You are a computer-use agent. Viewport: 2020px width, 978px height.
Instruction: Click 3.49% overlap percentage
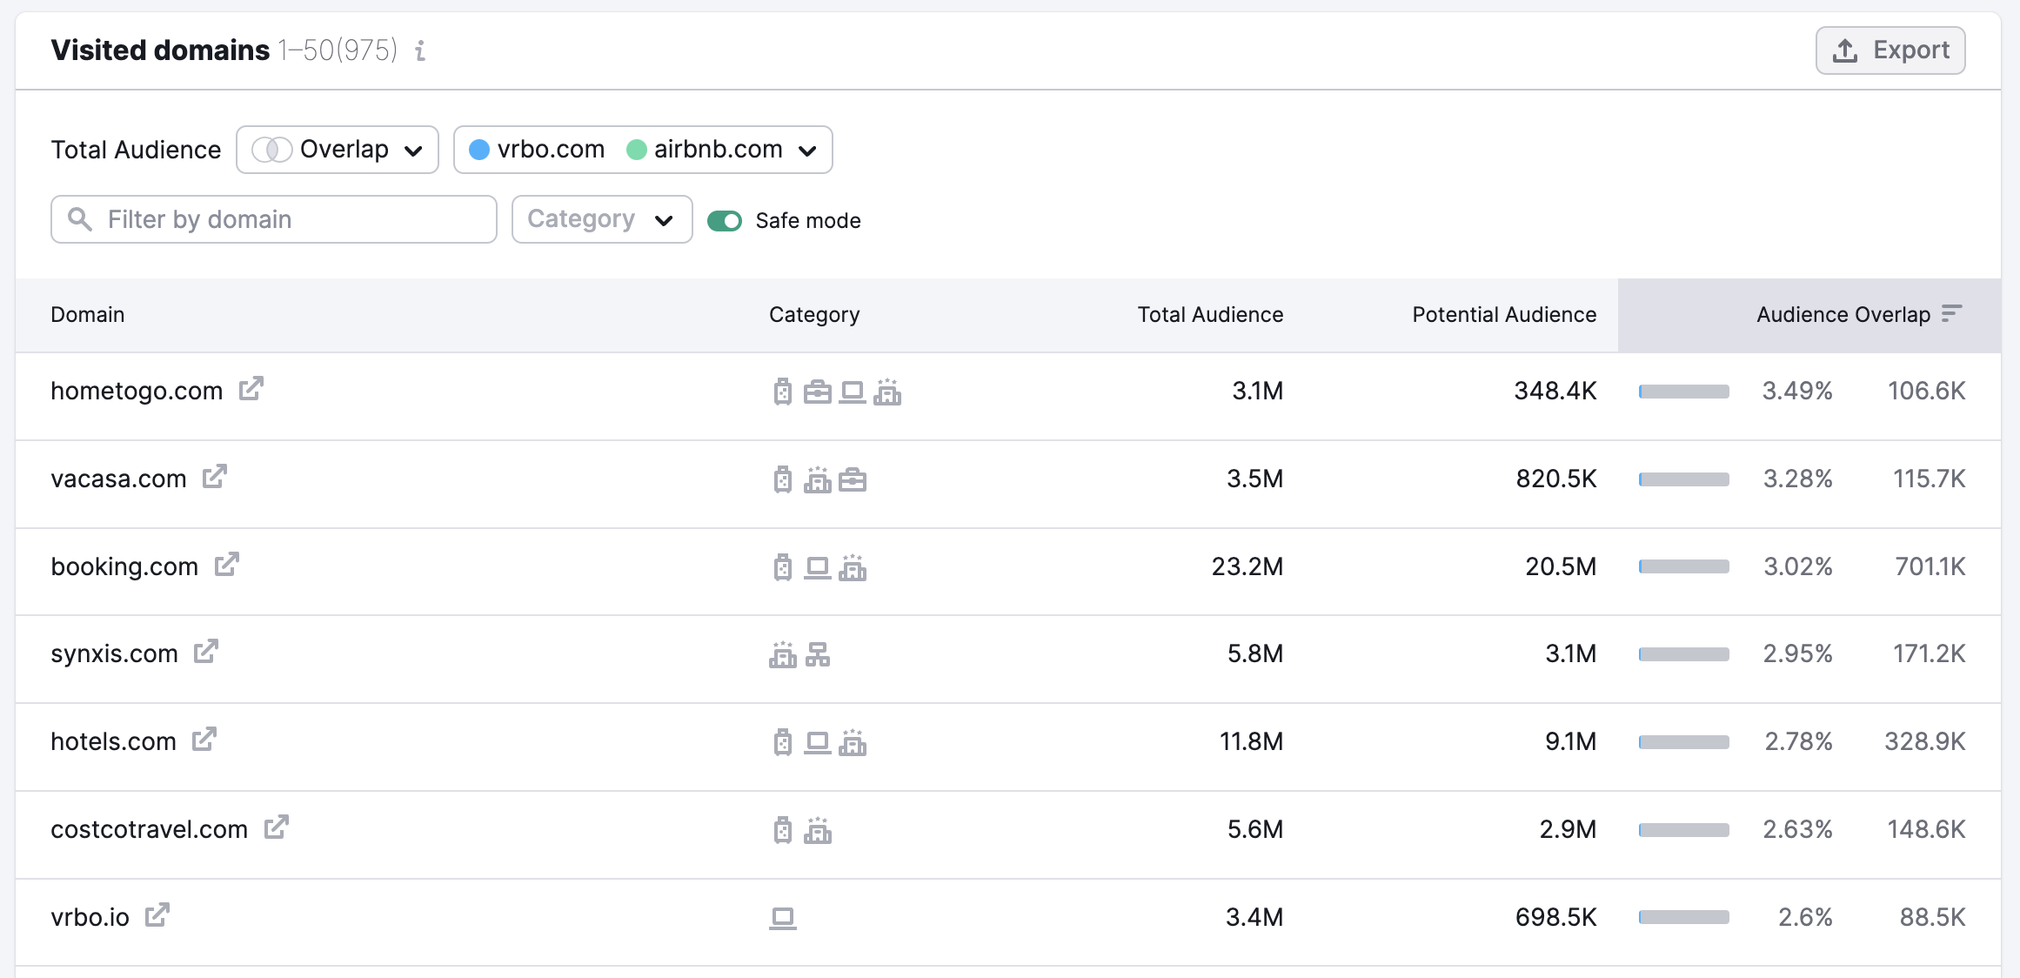(x=1797, y=391)
